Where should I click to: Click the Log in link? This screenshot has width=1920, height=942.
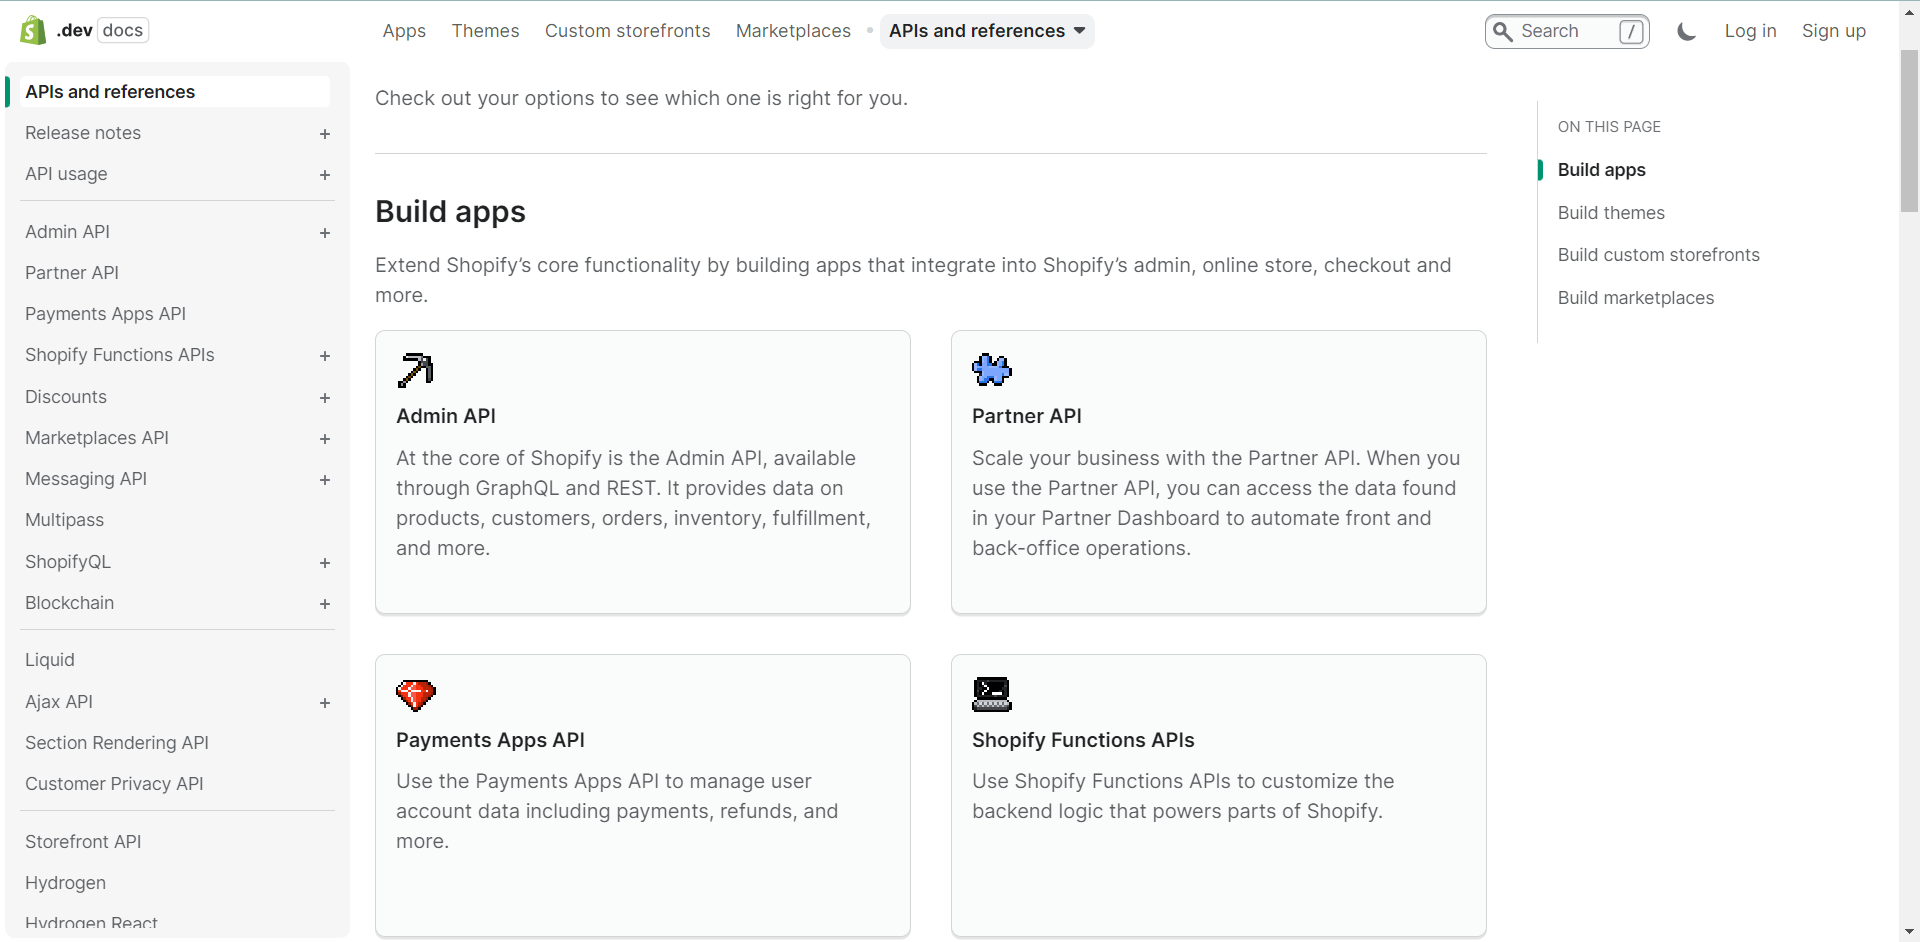coord(1749,31)
